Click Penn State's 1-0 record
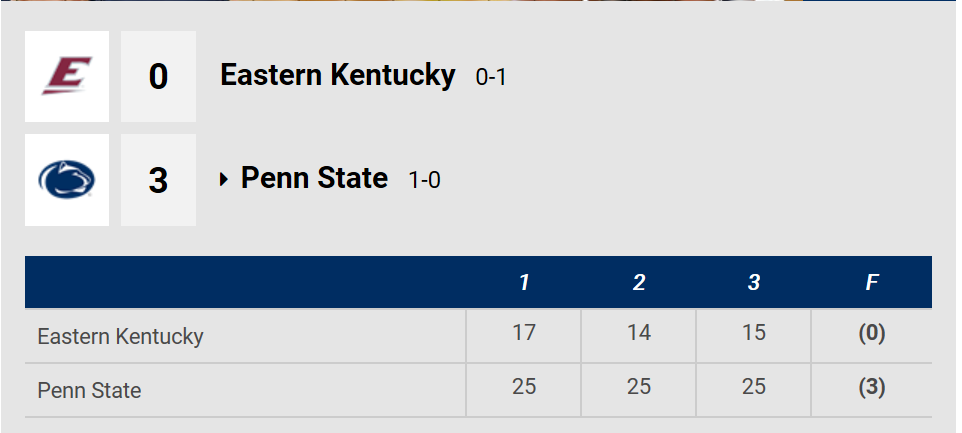This screenshot has height=433, width=962. [425, 180]
